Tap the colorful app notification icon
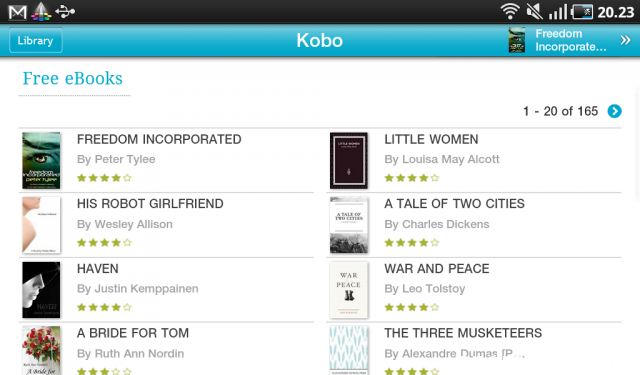Image resolution: width=640 pixels, height=375 pixels. tap(41, 11)
